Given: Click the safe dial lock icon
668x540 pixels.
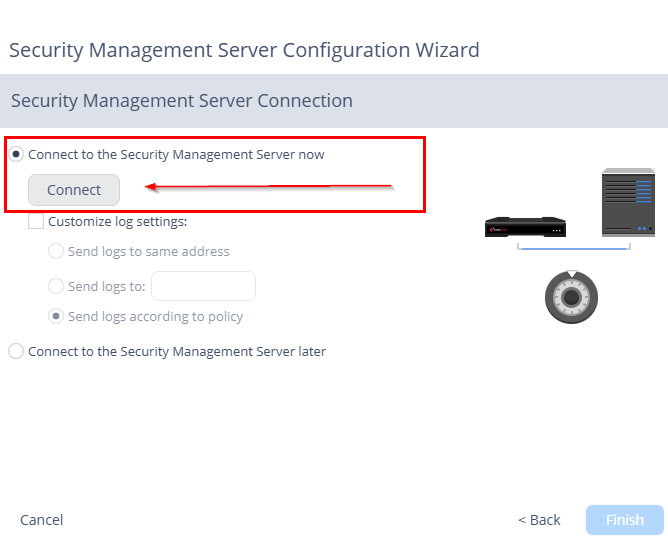Looking at the screenshot, I should coord(571,297).
